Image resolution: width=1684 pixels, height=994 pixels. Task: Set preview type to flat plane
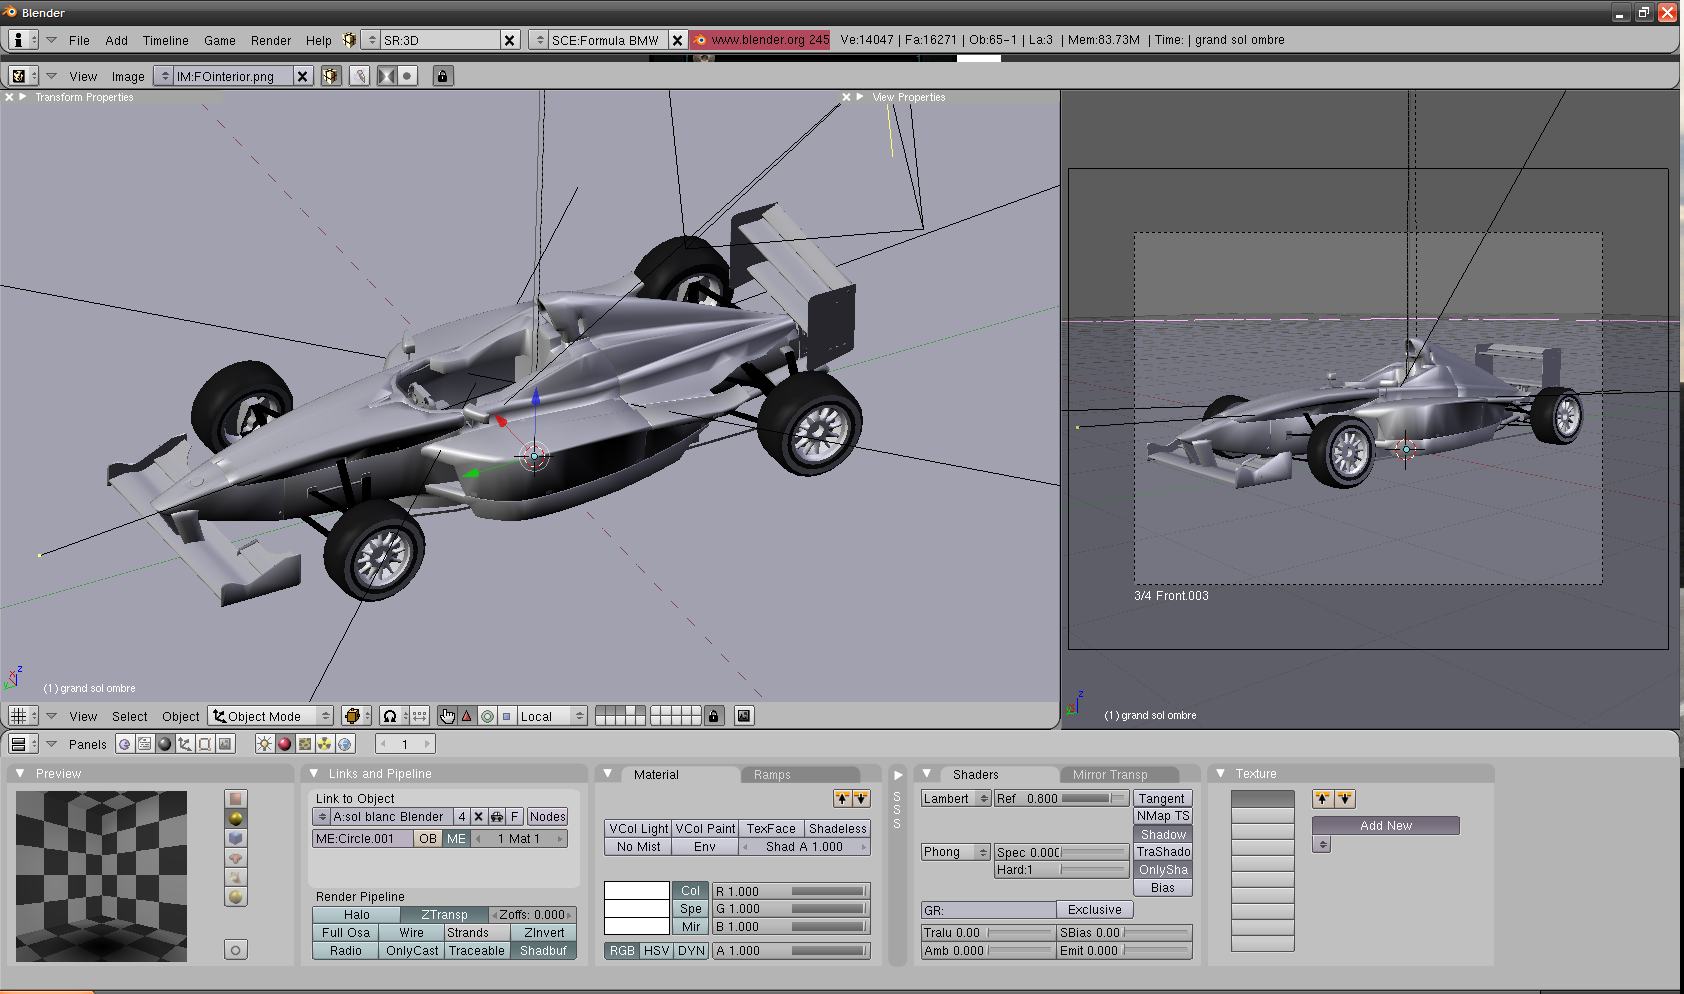pos(236,799)
